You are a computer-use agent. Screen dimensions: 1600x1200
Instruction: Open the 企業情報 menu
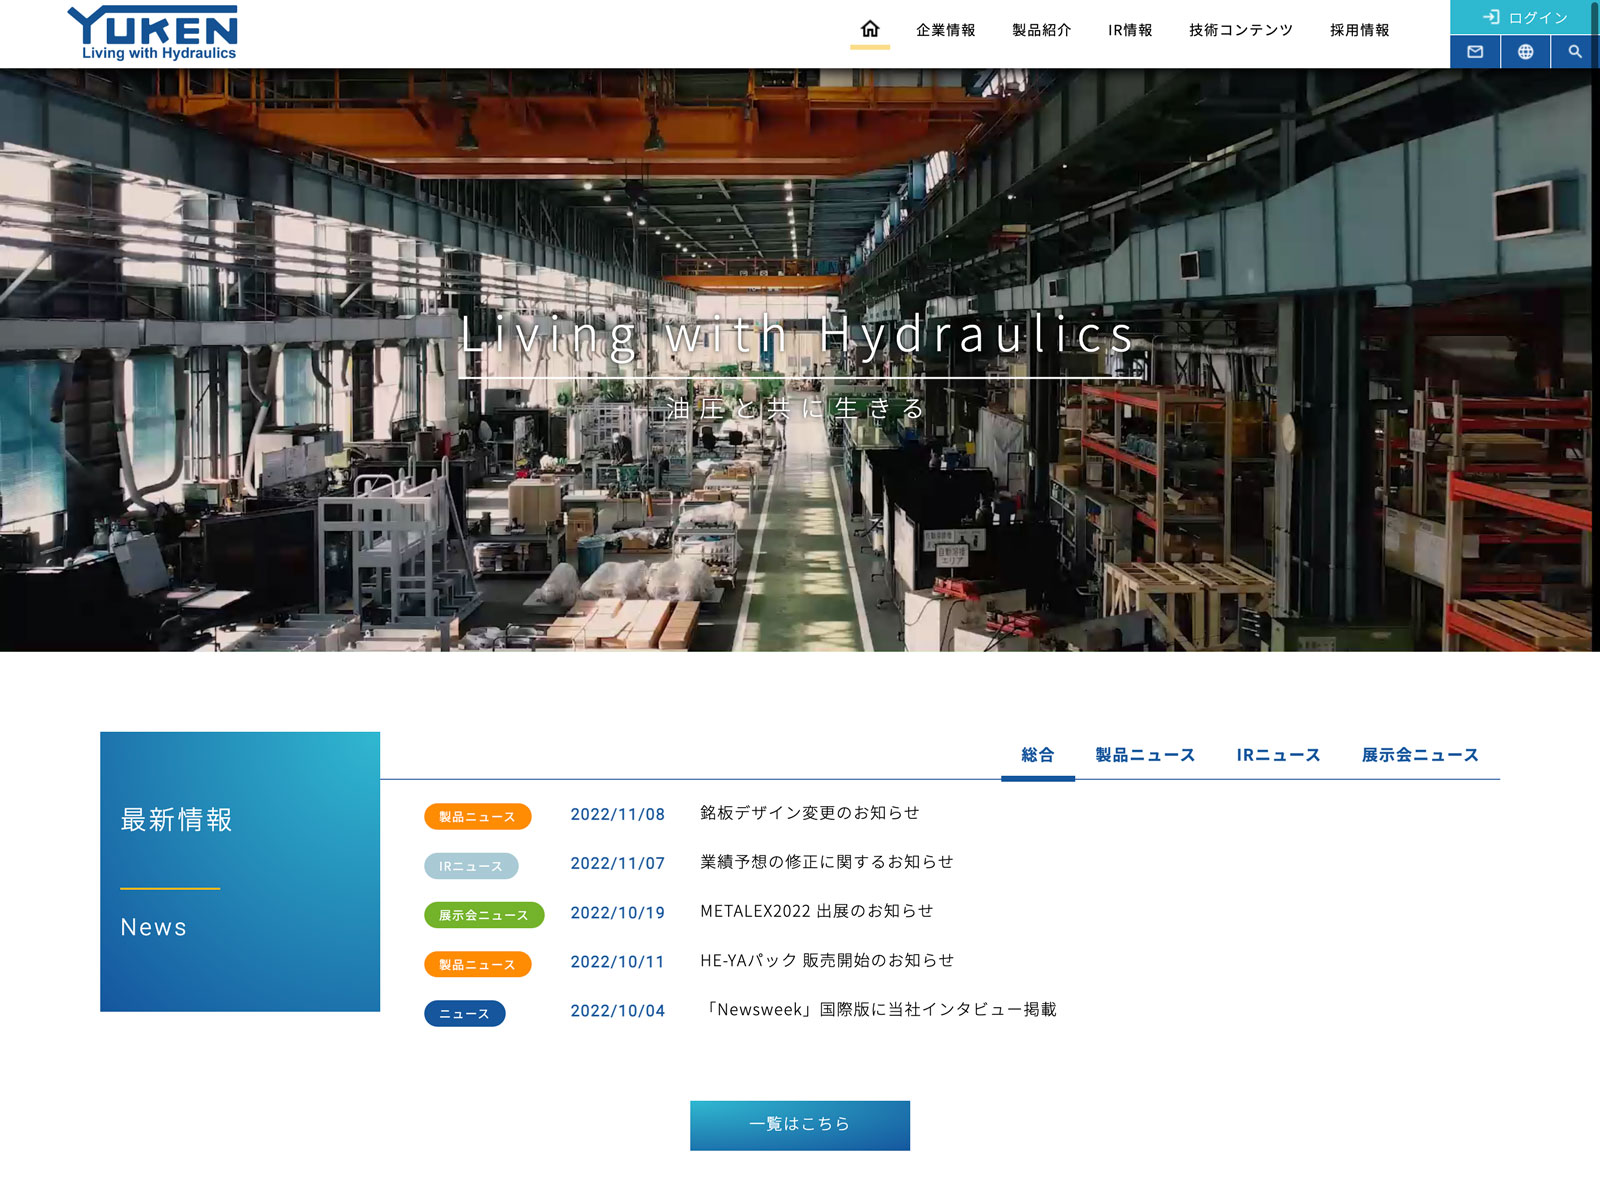(x=945, y=30)
